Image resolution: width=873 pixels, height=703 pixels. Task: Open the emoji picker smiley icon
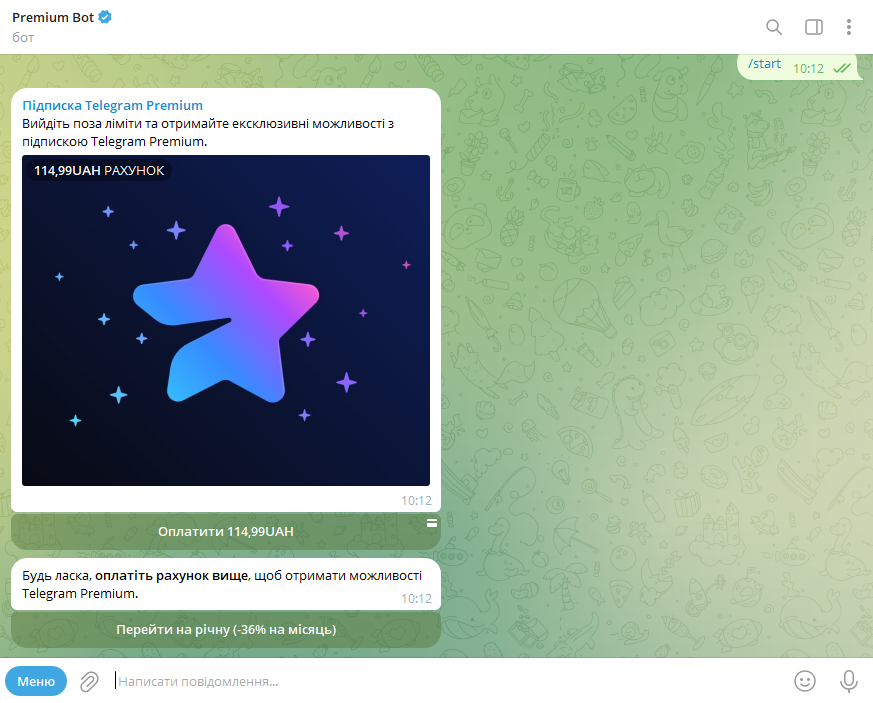[805, 681]
